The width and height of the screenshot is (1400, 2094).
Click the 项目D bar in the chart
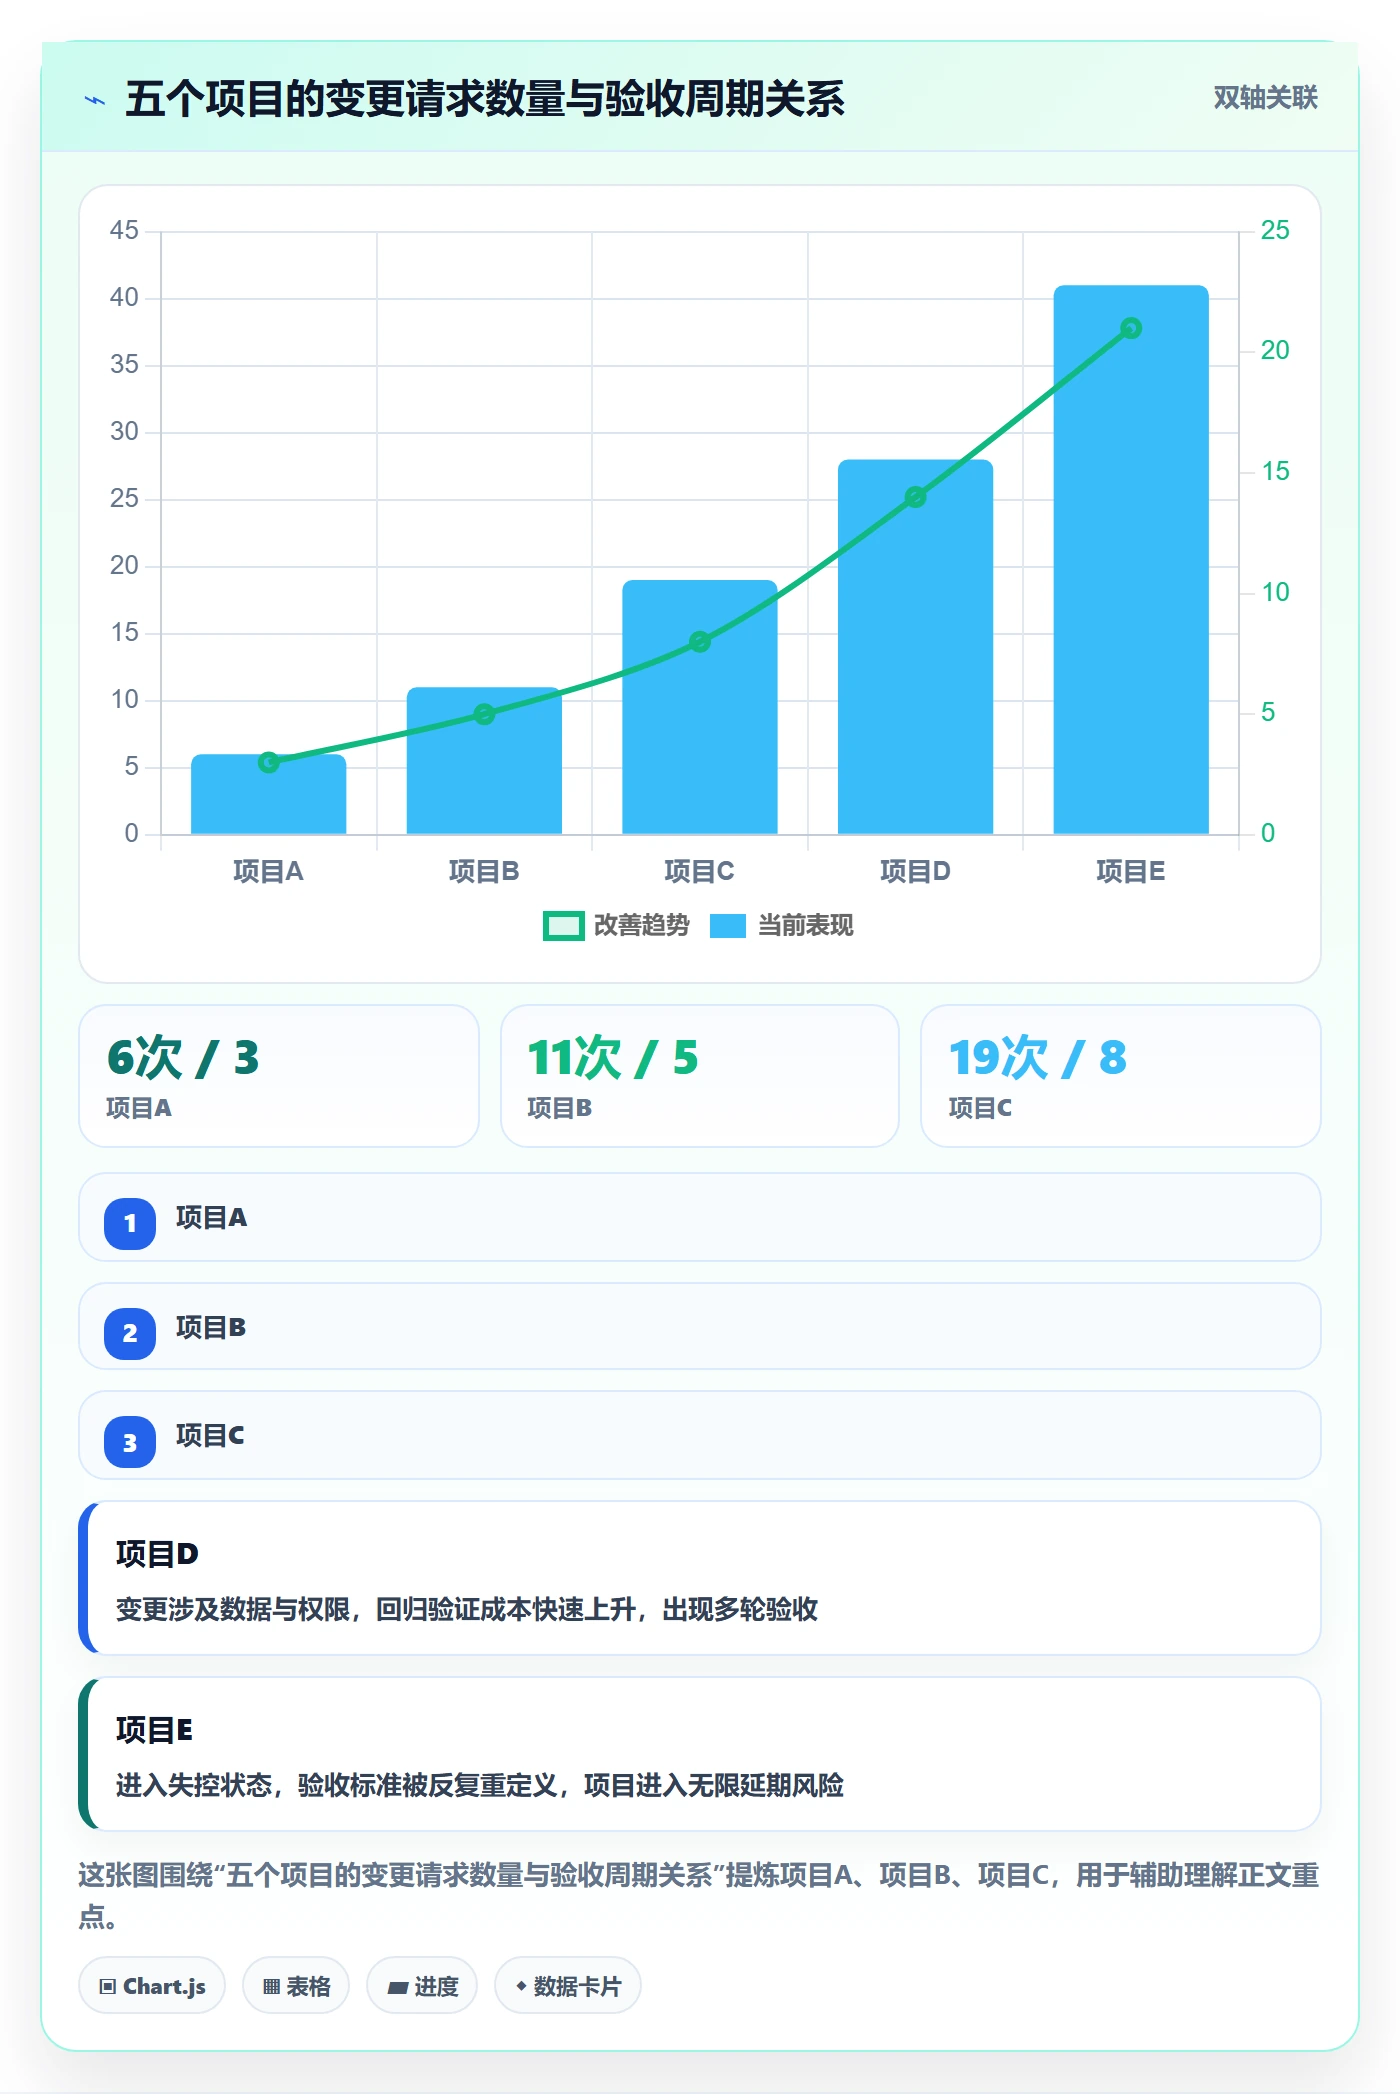(915, 647)
